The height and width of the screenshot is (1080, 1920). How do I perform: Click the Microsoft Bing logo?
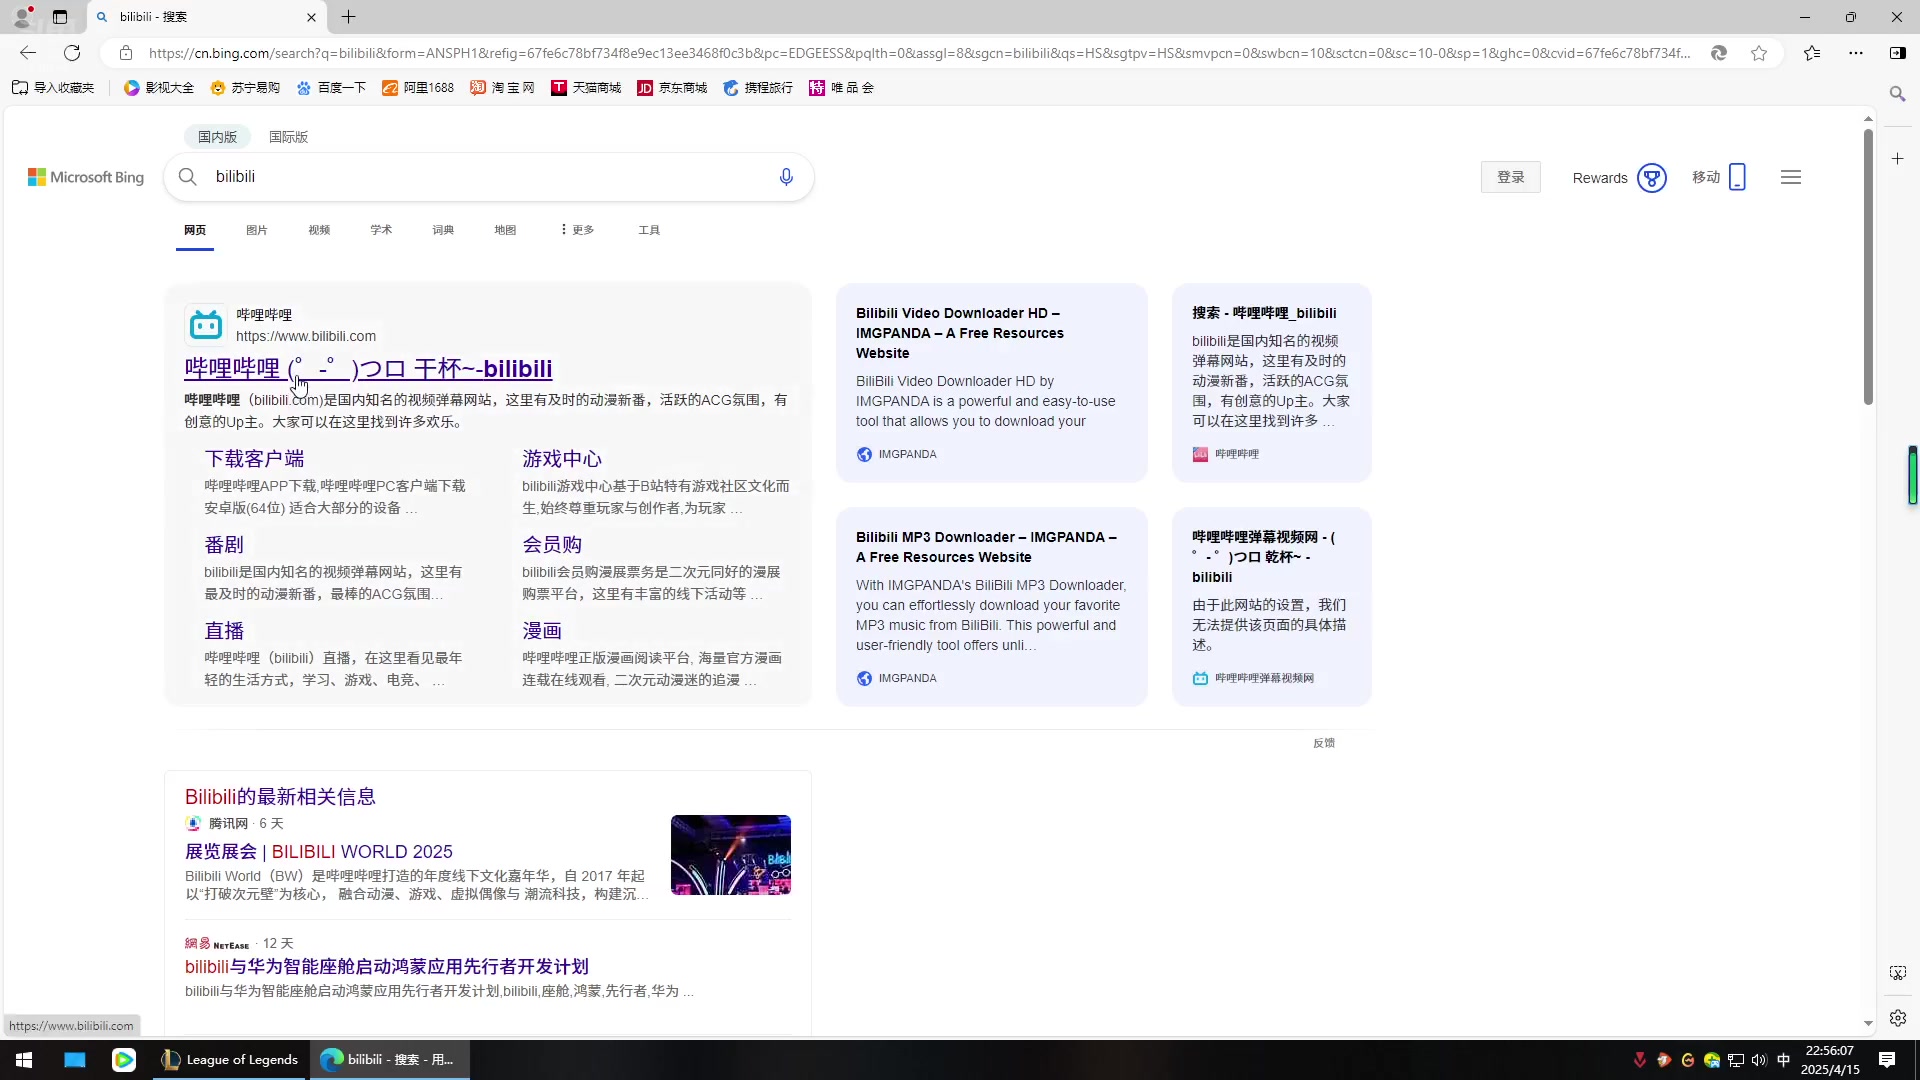click(86, 177)
